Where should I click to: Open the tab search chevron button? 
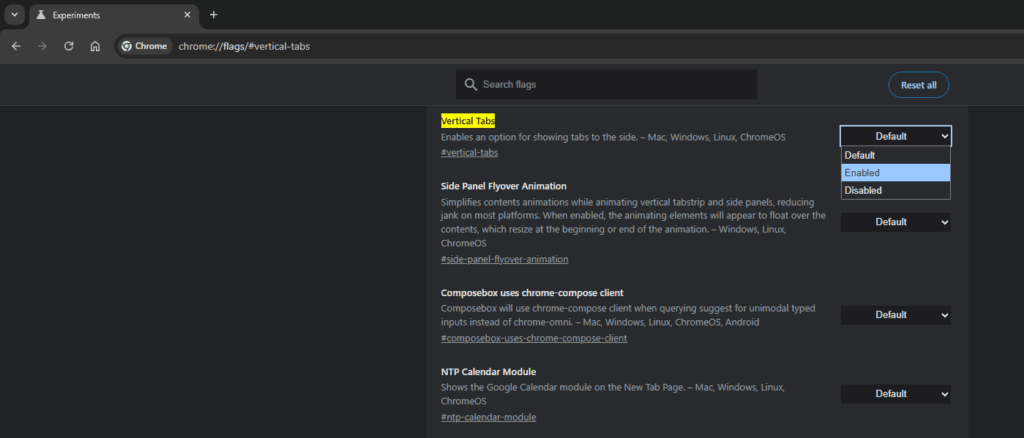[x=14, y=15]
